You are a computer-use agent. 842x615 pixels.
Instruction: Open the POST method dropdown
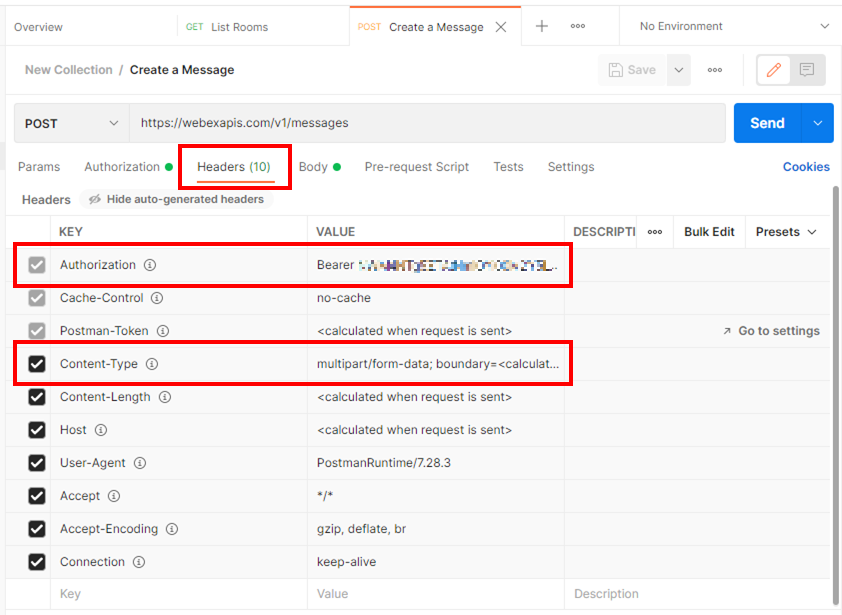[71, 123]
